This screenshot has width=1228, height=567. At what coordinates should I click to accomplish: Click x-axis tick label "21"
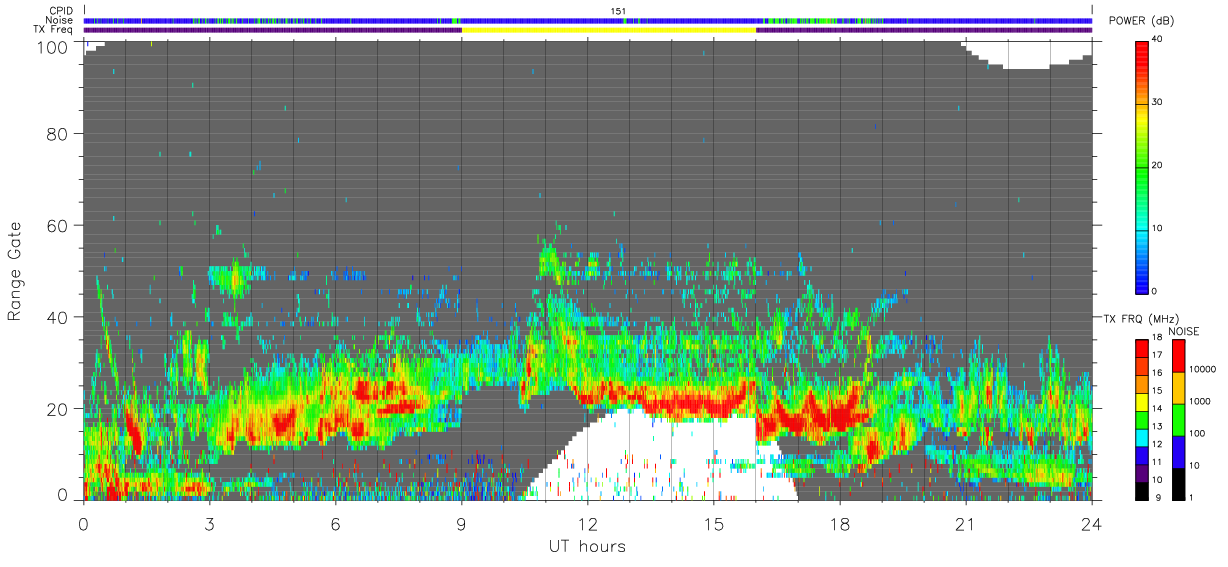965,523
